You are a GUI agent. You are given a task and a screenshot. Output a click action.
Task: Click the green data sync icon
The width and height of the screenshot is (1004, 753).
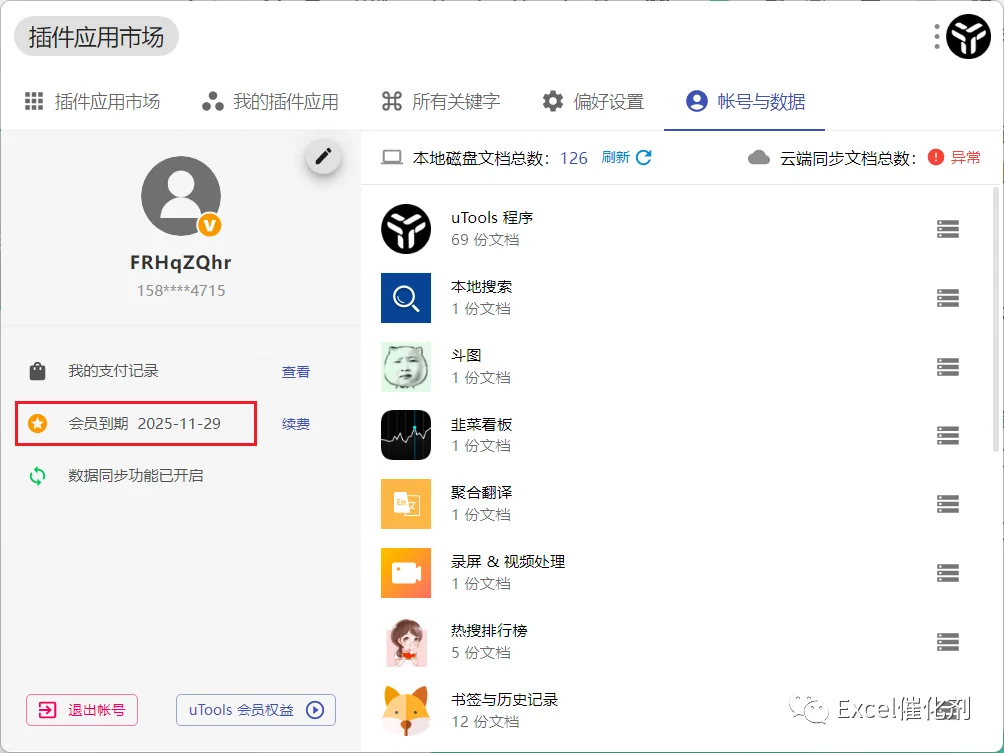pyautogui.click(x=38, y=476)
